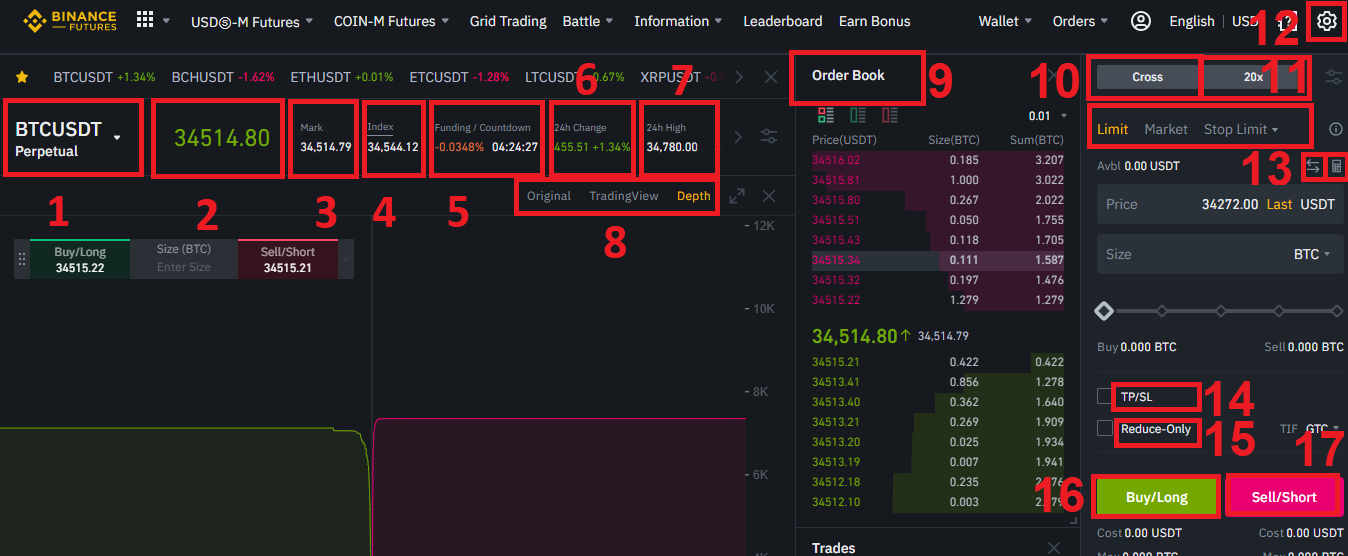Open the calculator icon
Screen dimensions: 1348x556
tap(1336, 166)
